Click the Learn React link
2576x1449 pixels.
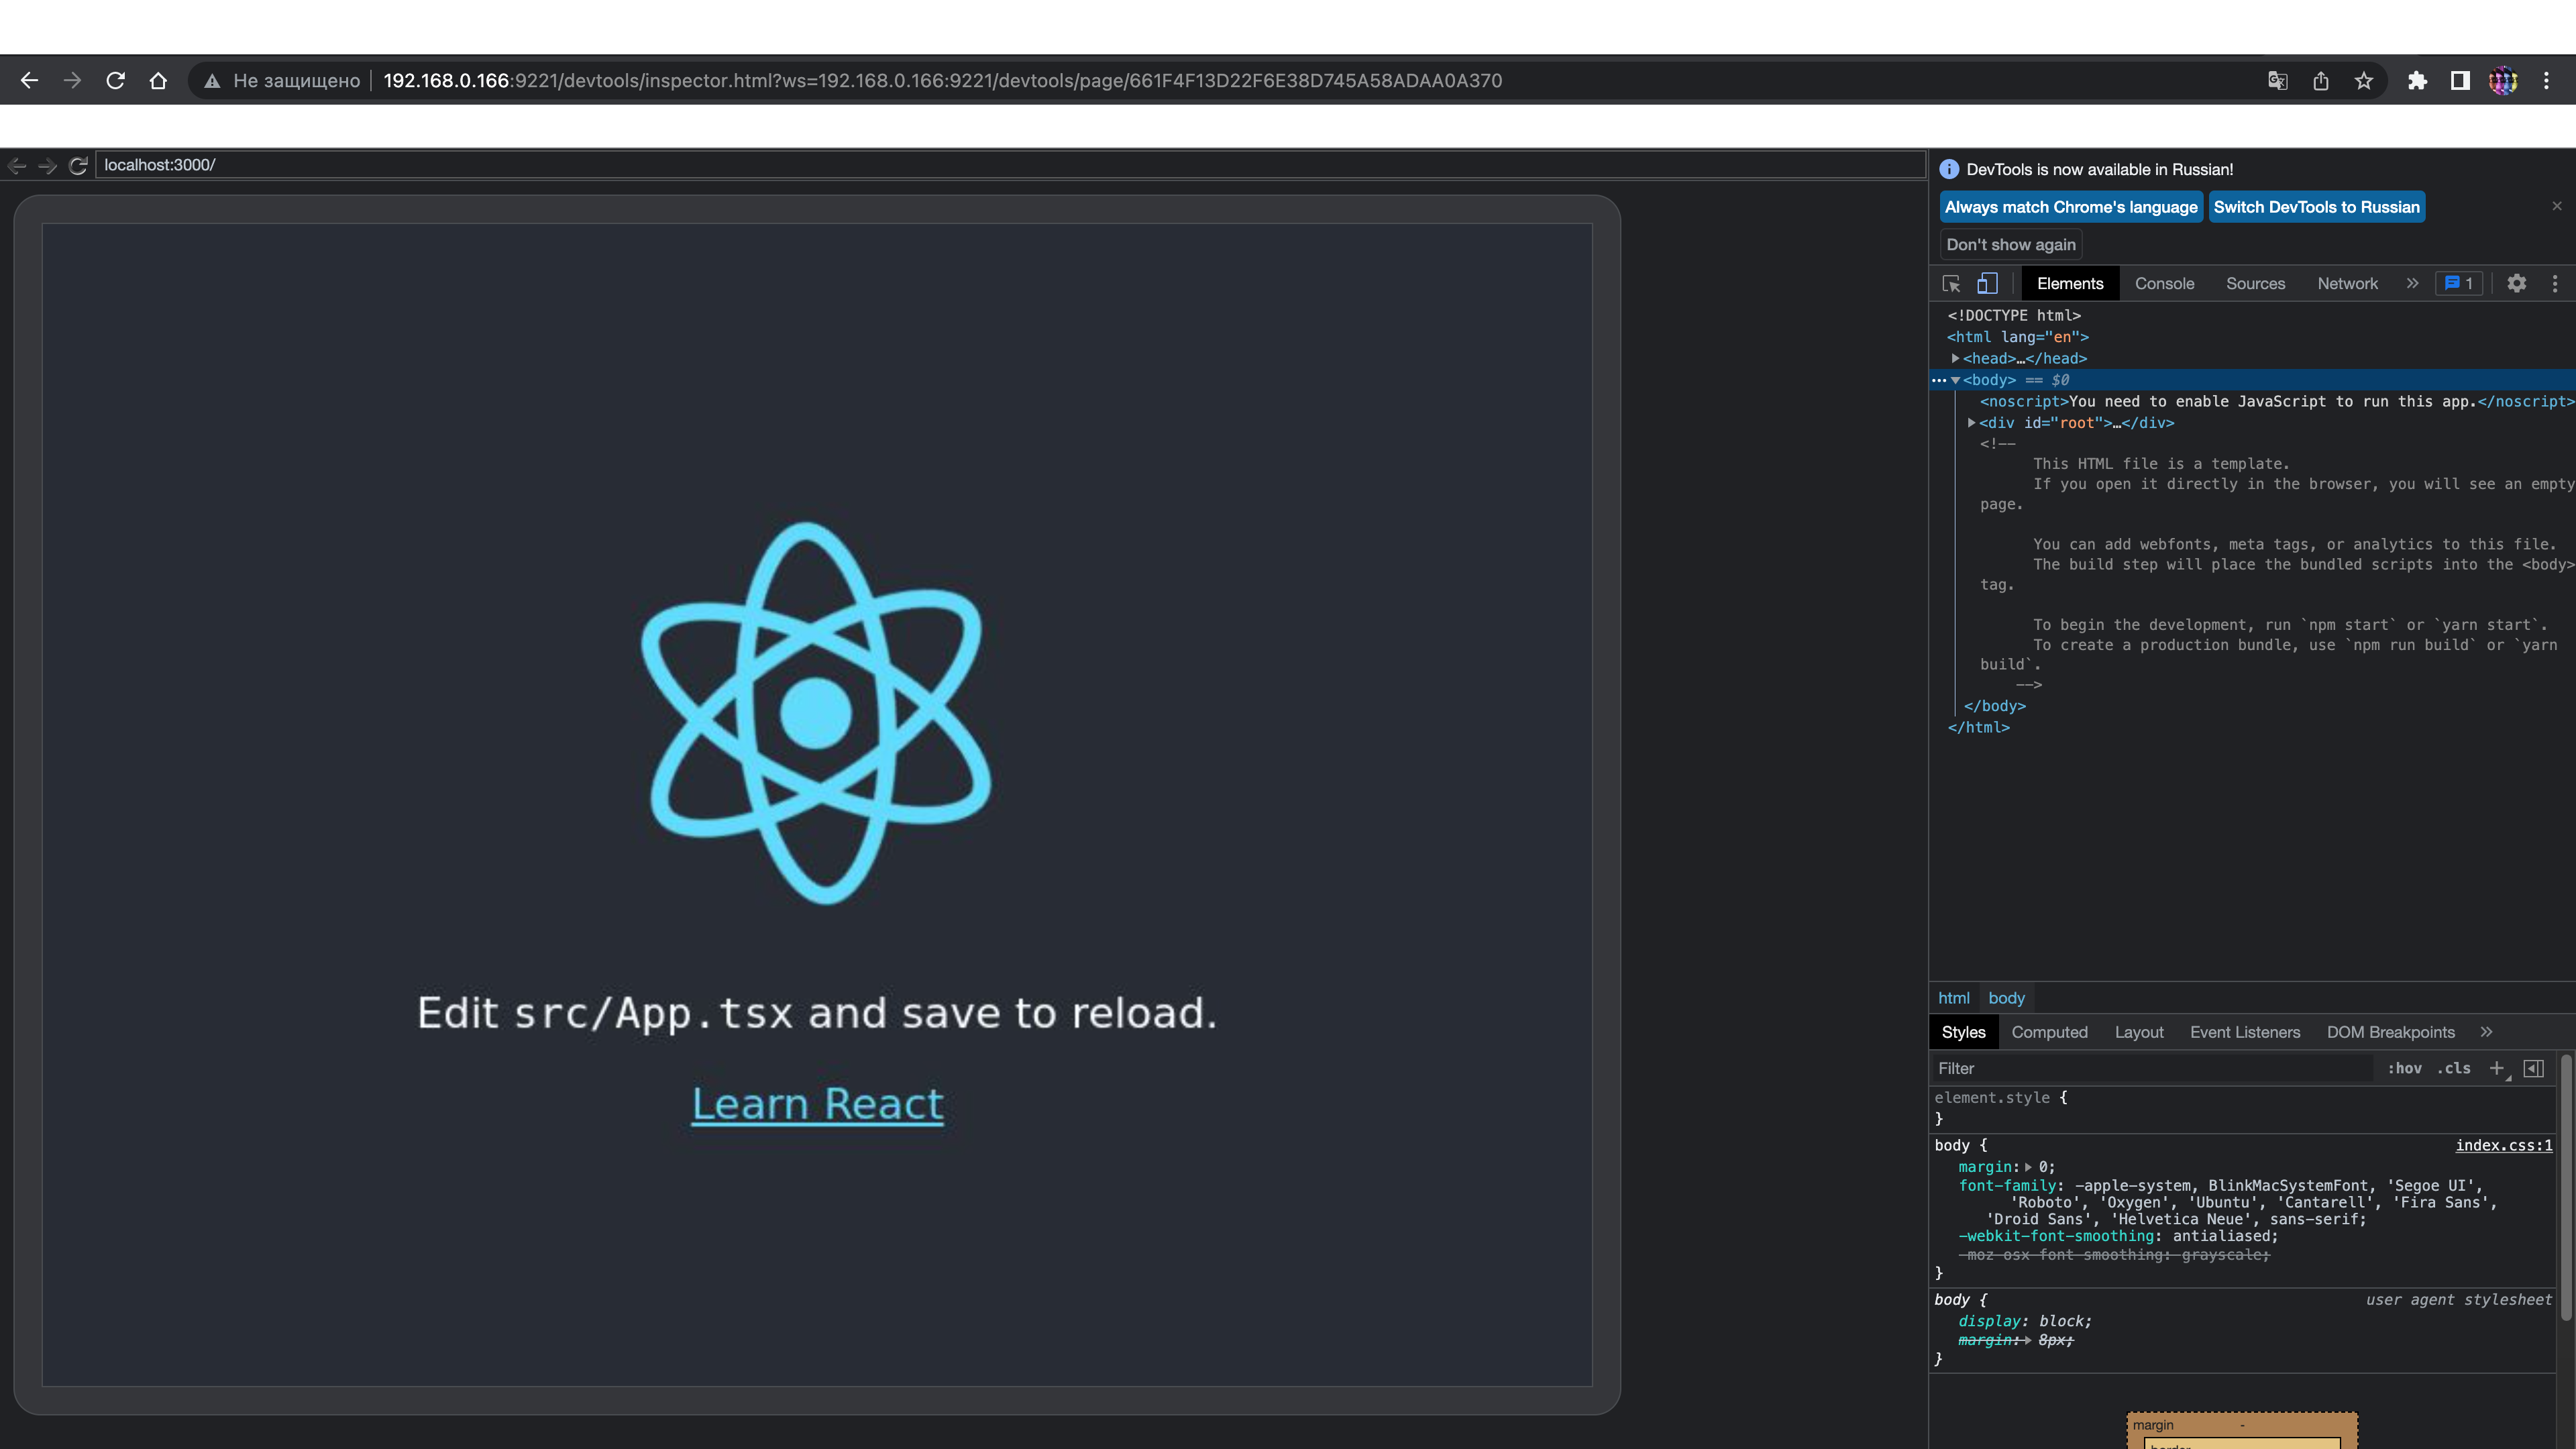pos(816,1102)
